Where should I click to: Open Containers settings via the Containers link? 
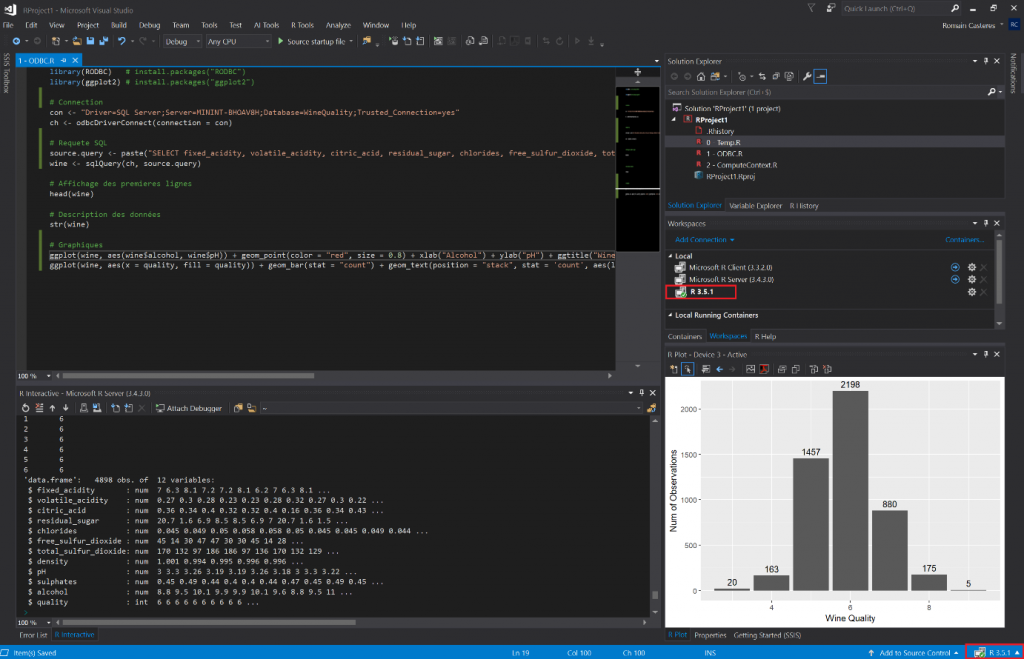(963, 240)
